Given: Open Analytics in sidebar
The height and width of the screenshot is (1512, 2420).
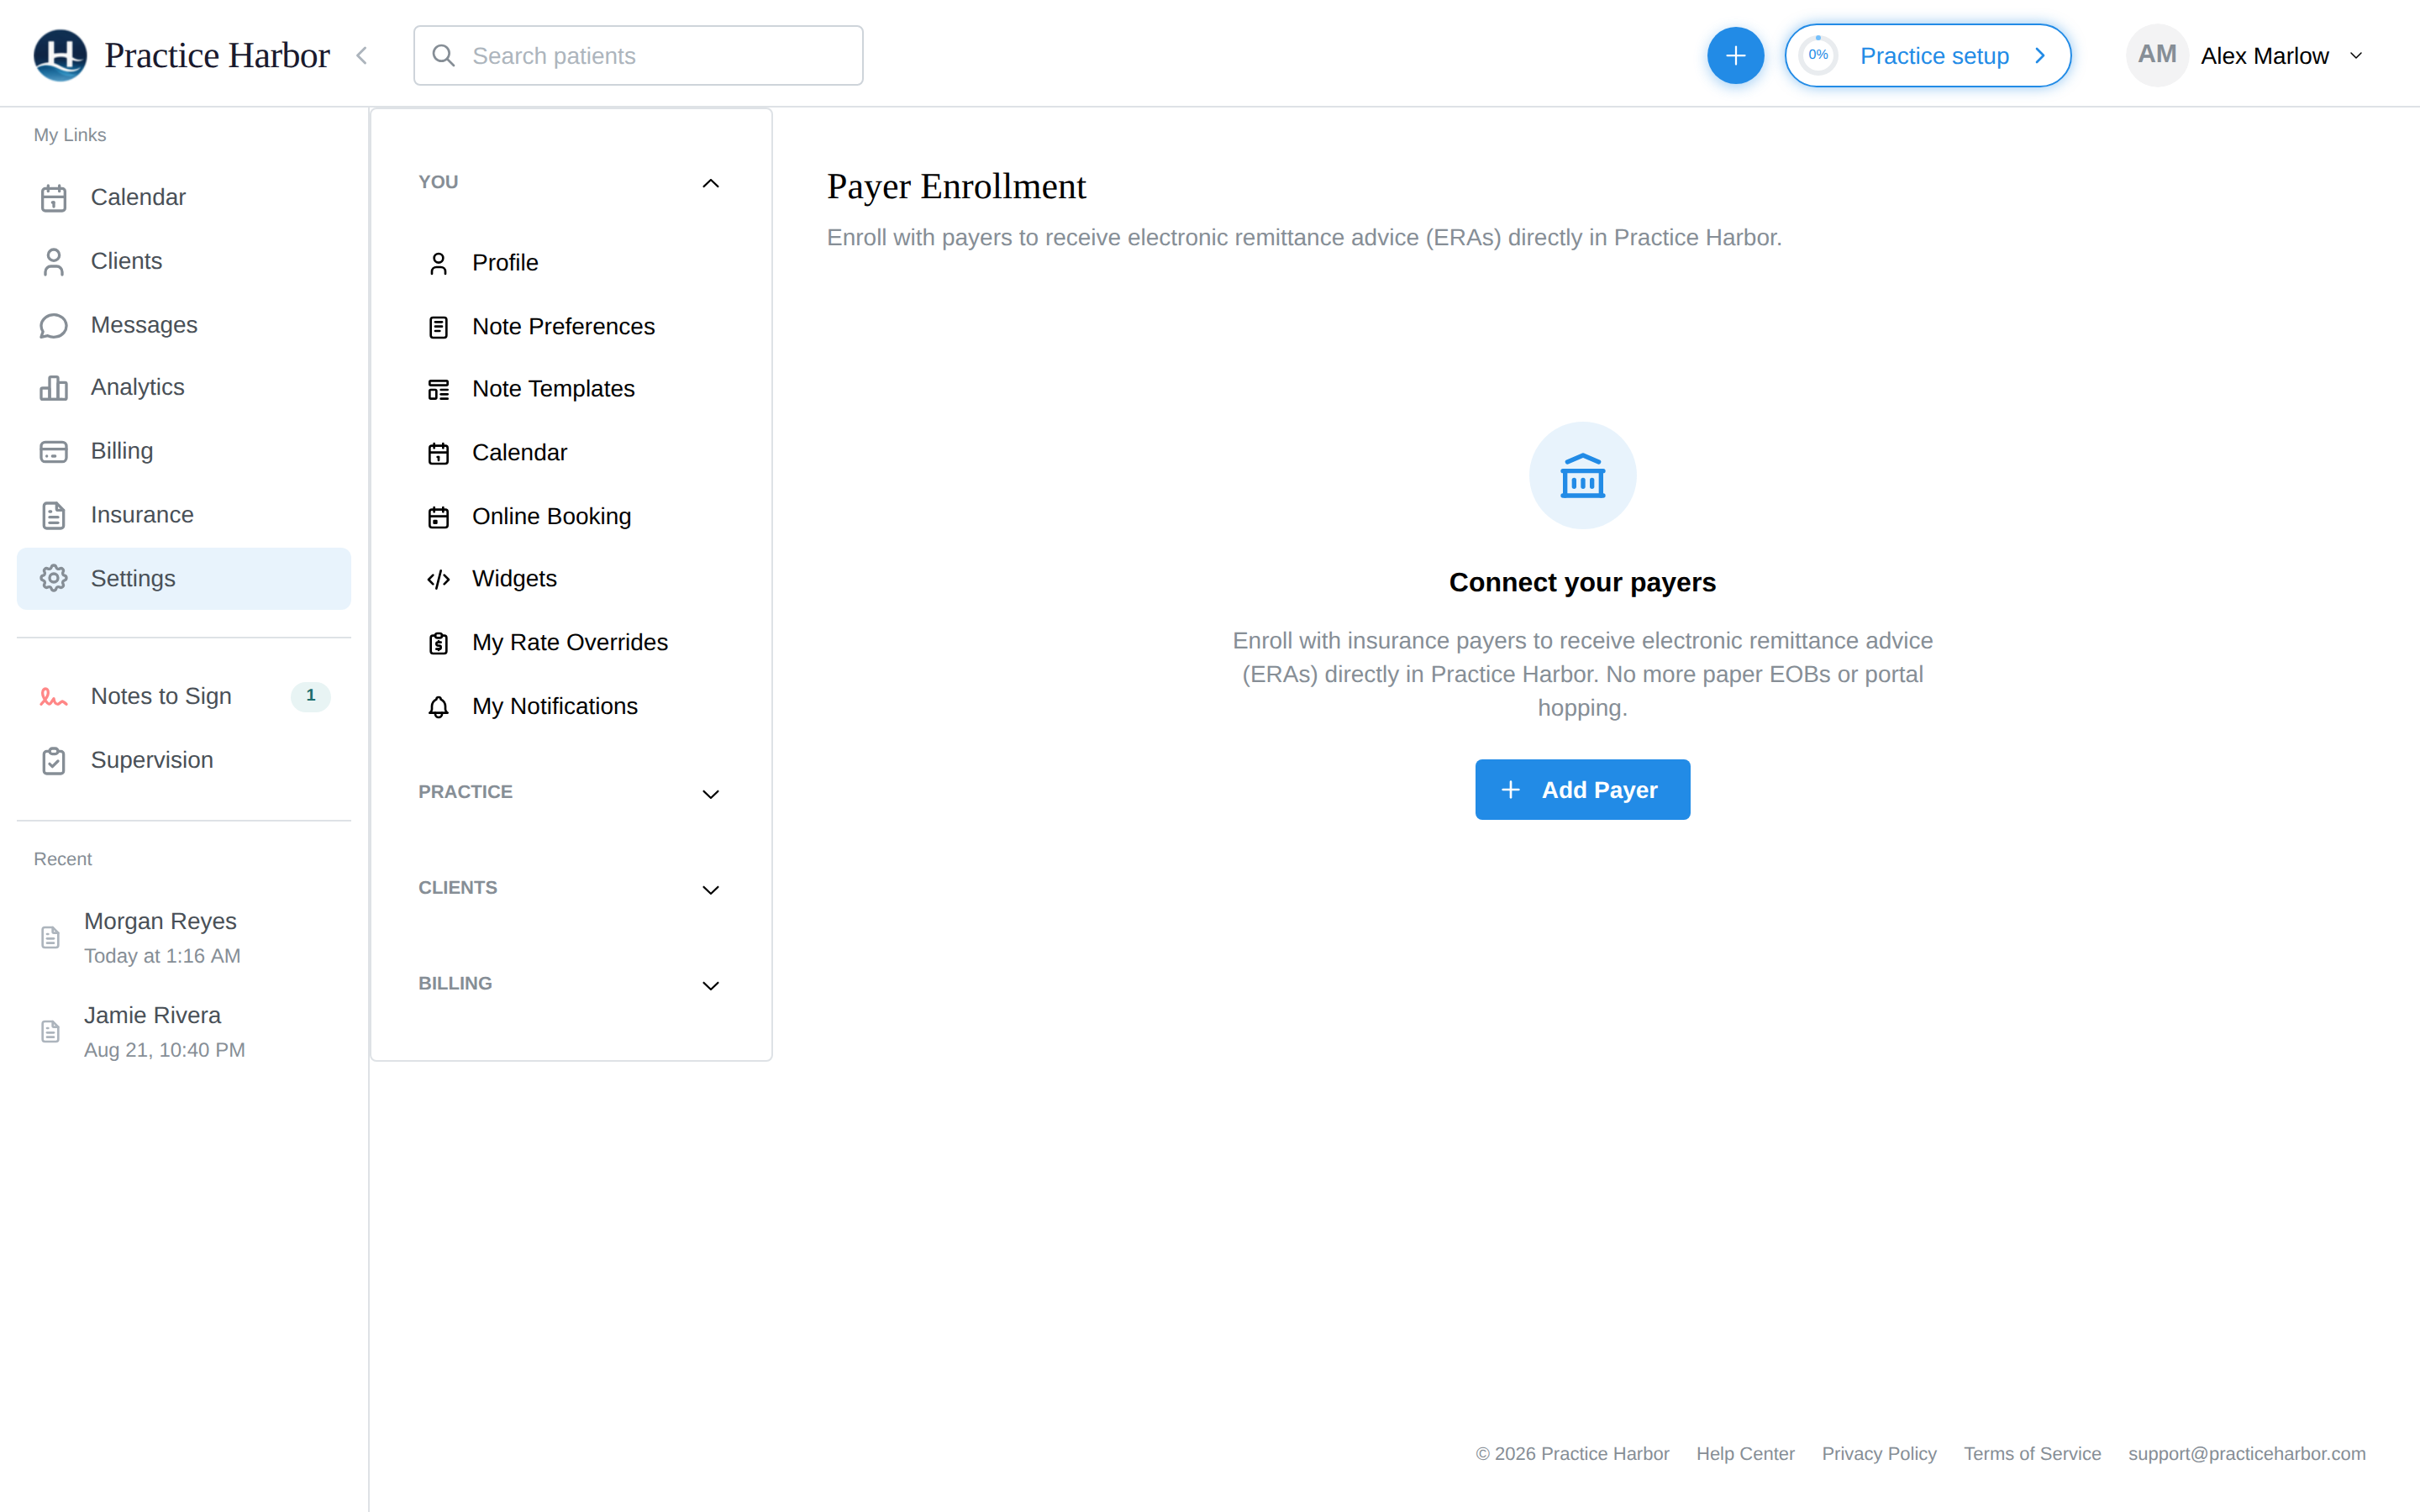Looking at the screenshot, I should coord(184,388).
